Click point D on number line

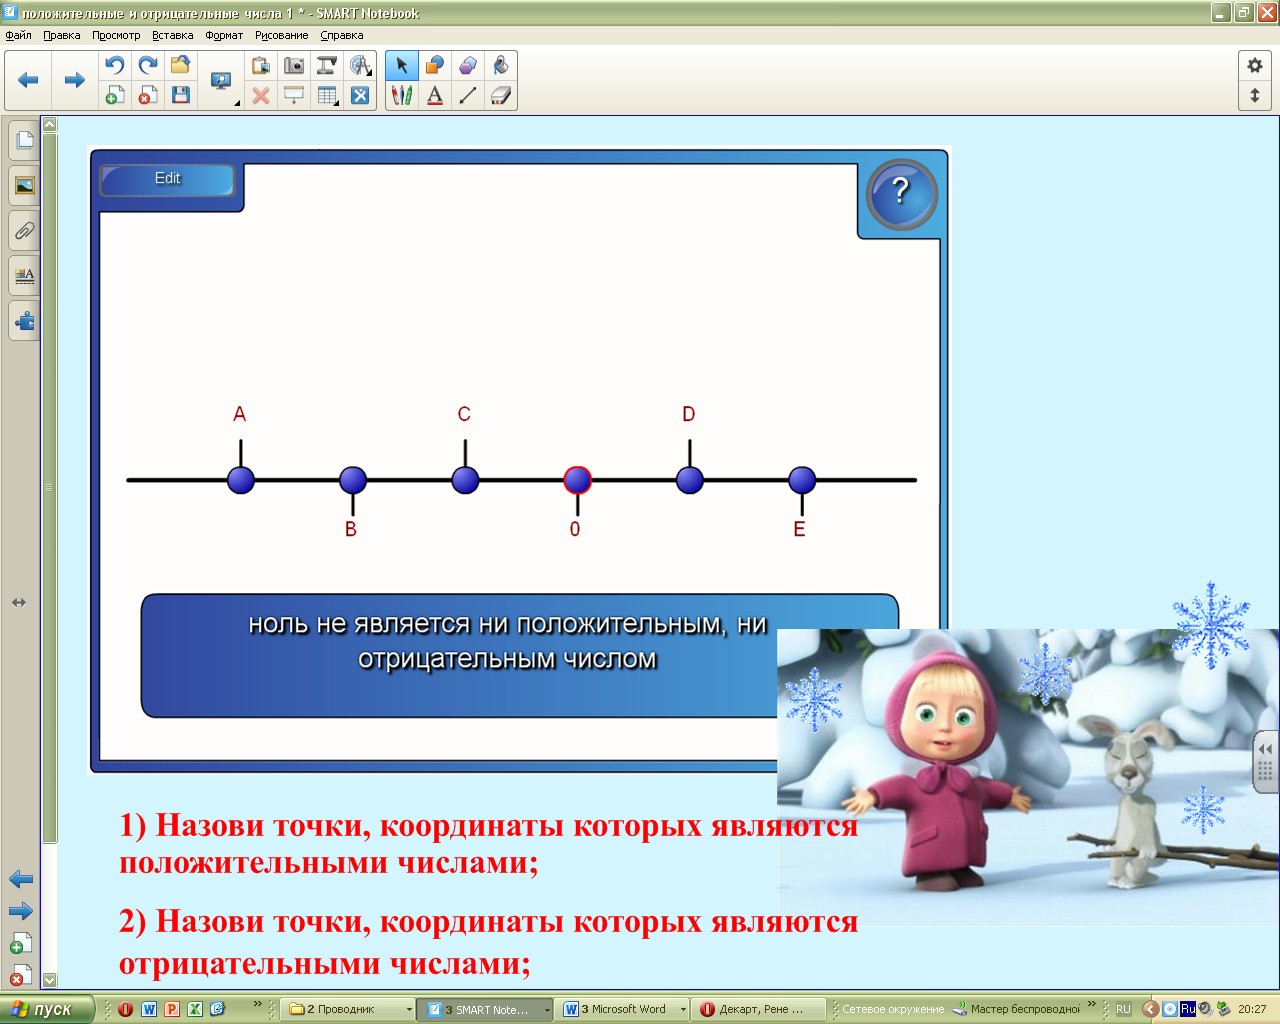click(x=690, y=480)
